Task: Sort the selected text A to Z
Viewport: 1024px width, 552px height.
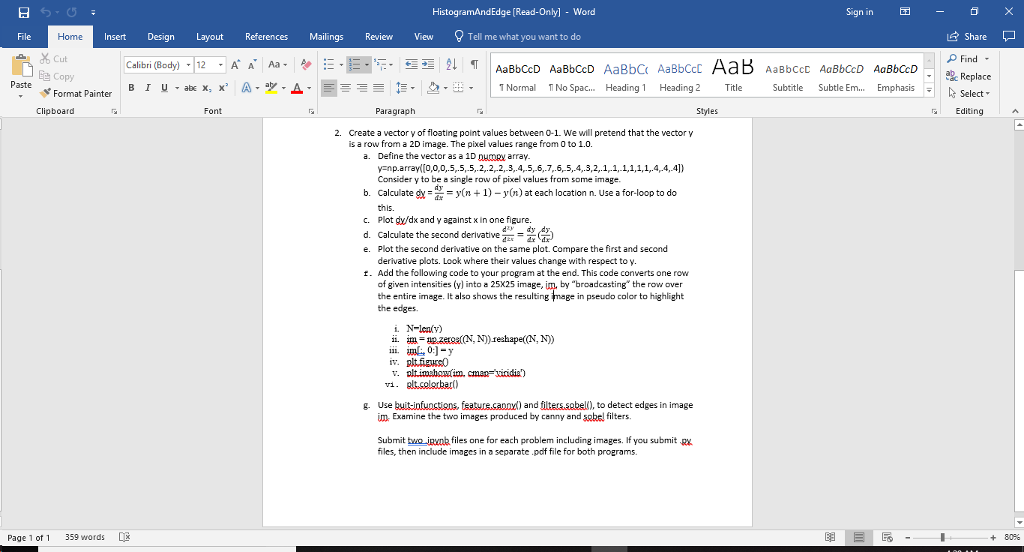Action: coord(451,65)
